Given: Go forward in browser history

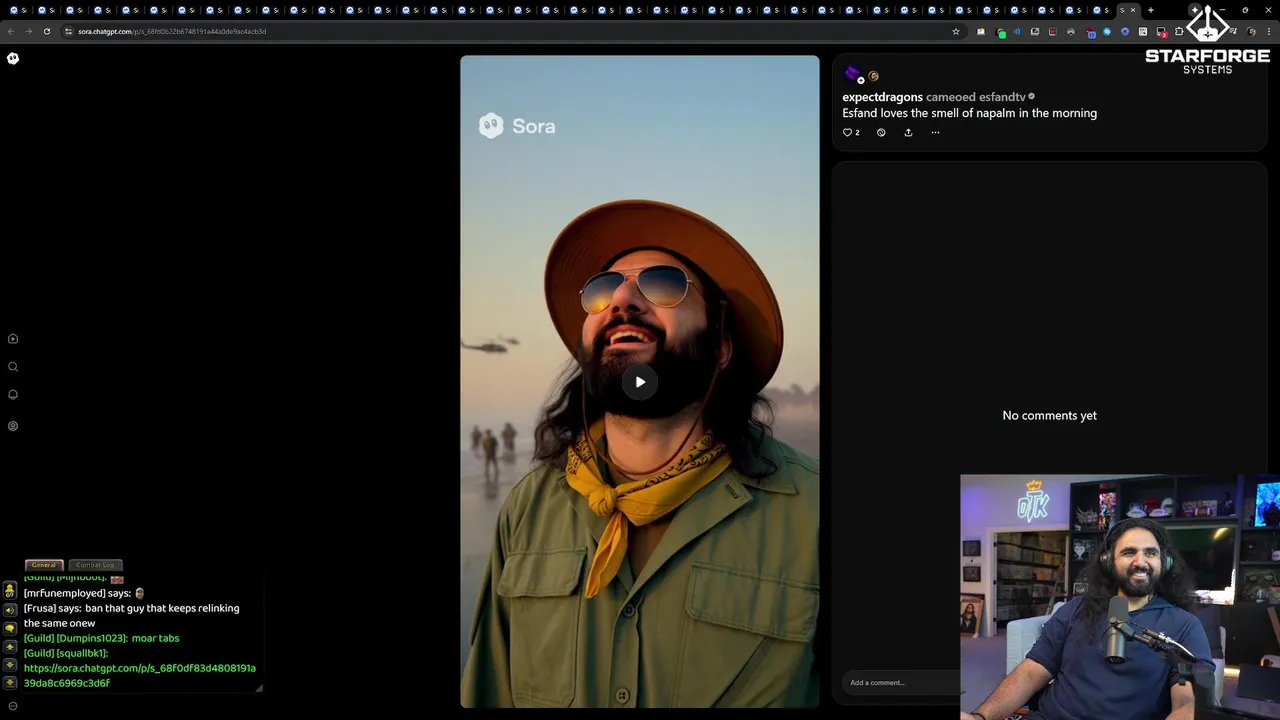Looking at the screenshot, I should pyautogui.click(x=28, y=31).
